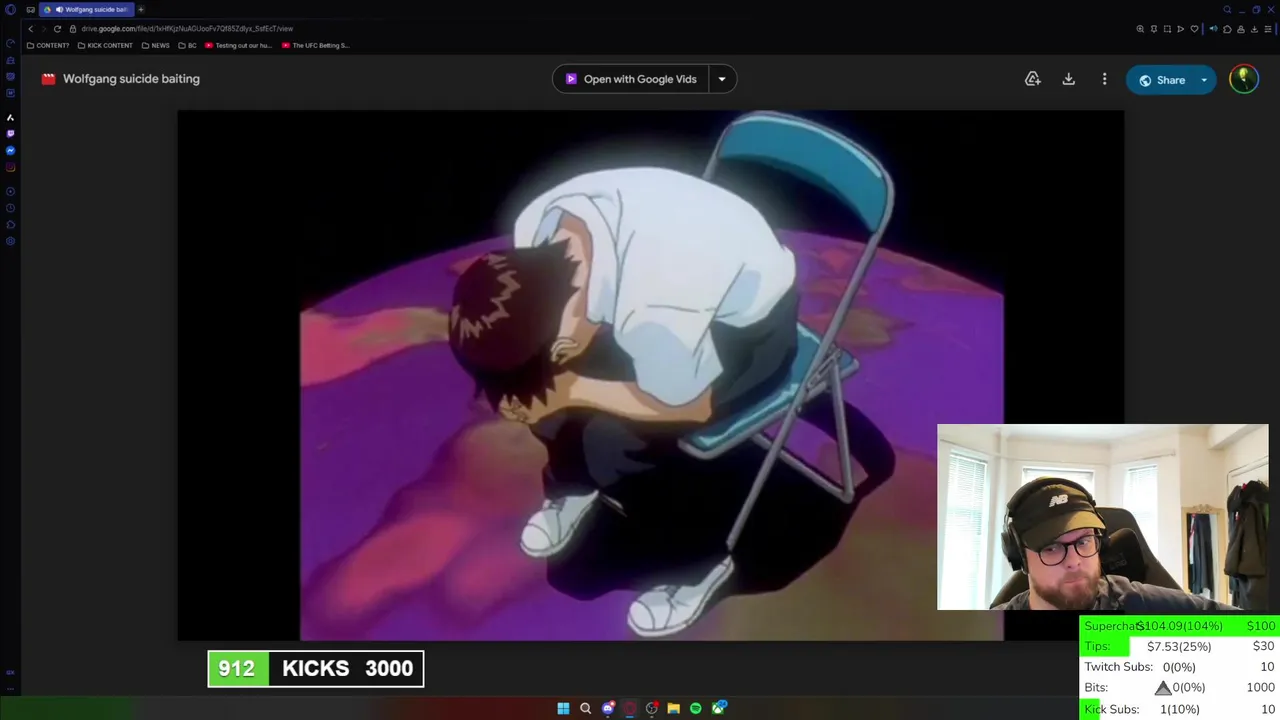Open the extensions cube in the toolbar

[1227, 29]
